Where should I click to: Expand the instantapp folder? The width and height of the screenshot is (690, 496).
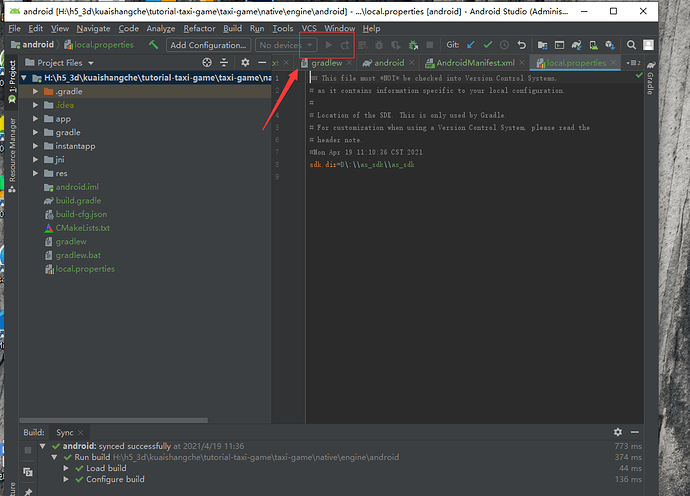[36, 146]
